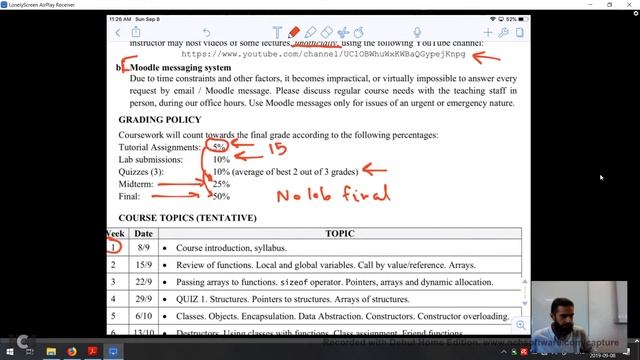
Task: Click date cell '8/9'
Action: (143, 248)
